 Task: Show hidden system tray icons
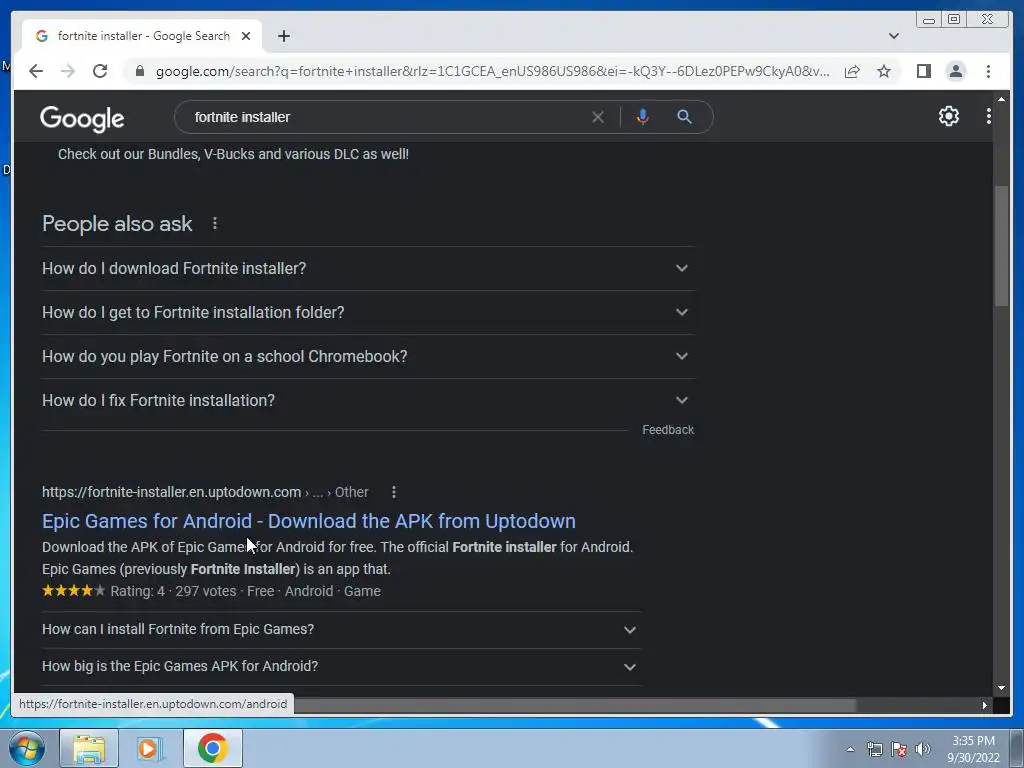[x=850, y=749]
